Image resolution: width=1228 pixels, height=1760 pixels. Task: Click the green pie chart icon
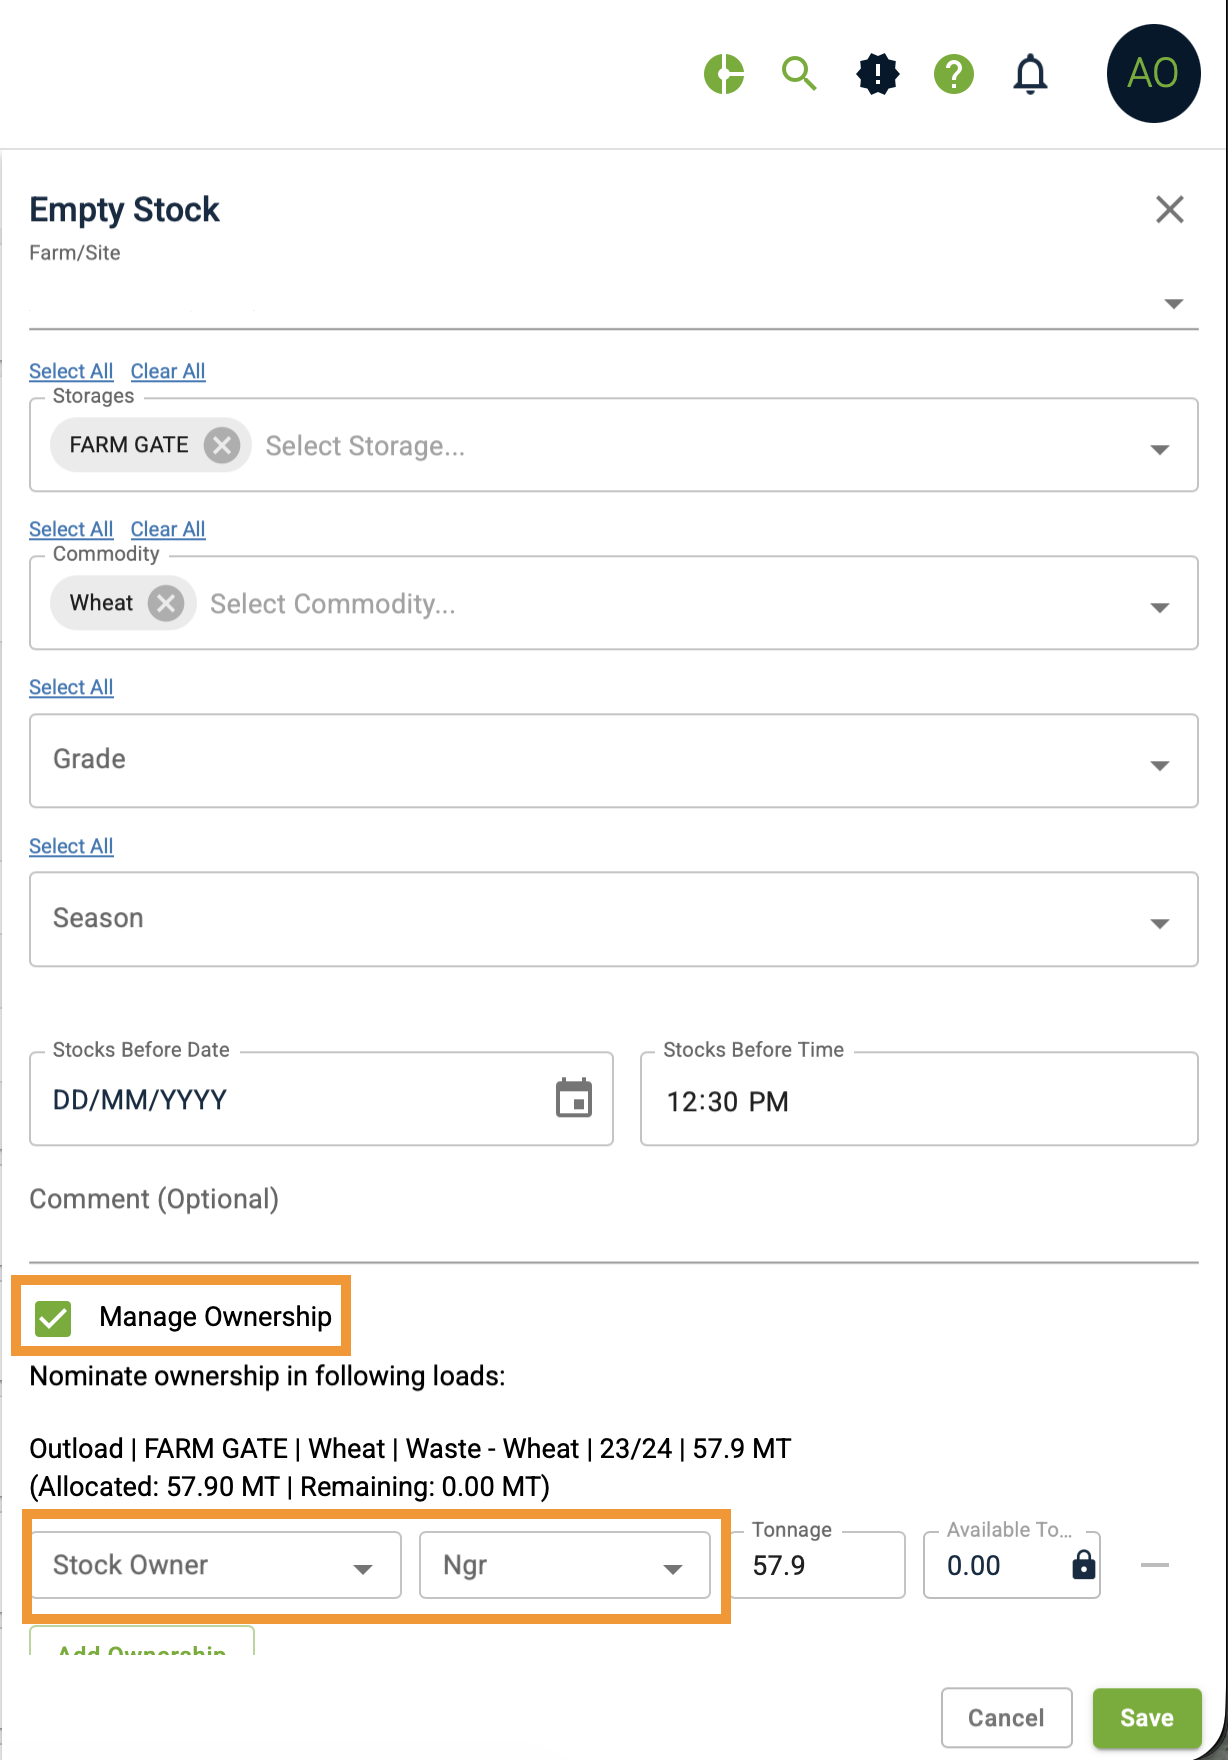pos(724,74)
